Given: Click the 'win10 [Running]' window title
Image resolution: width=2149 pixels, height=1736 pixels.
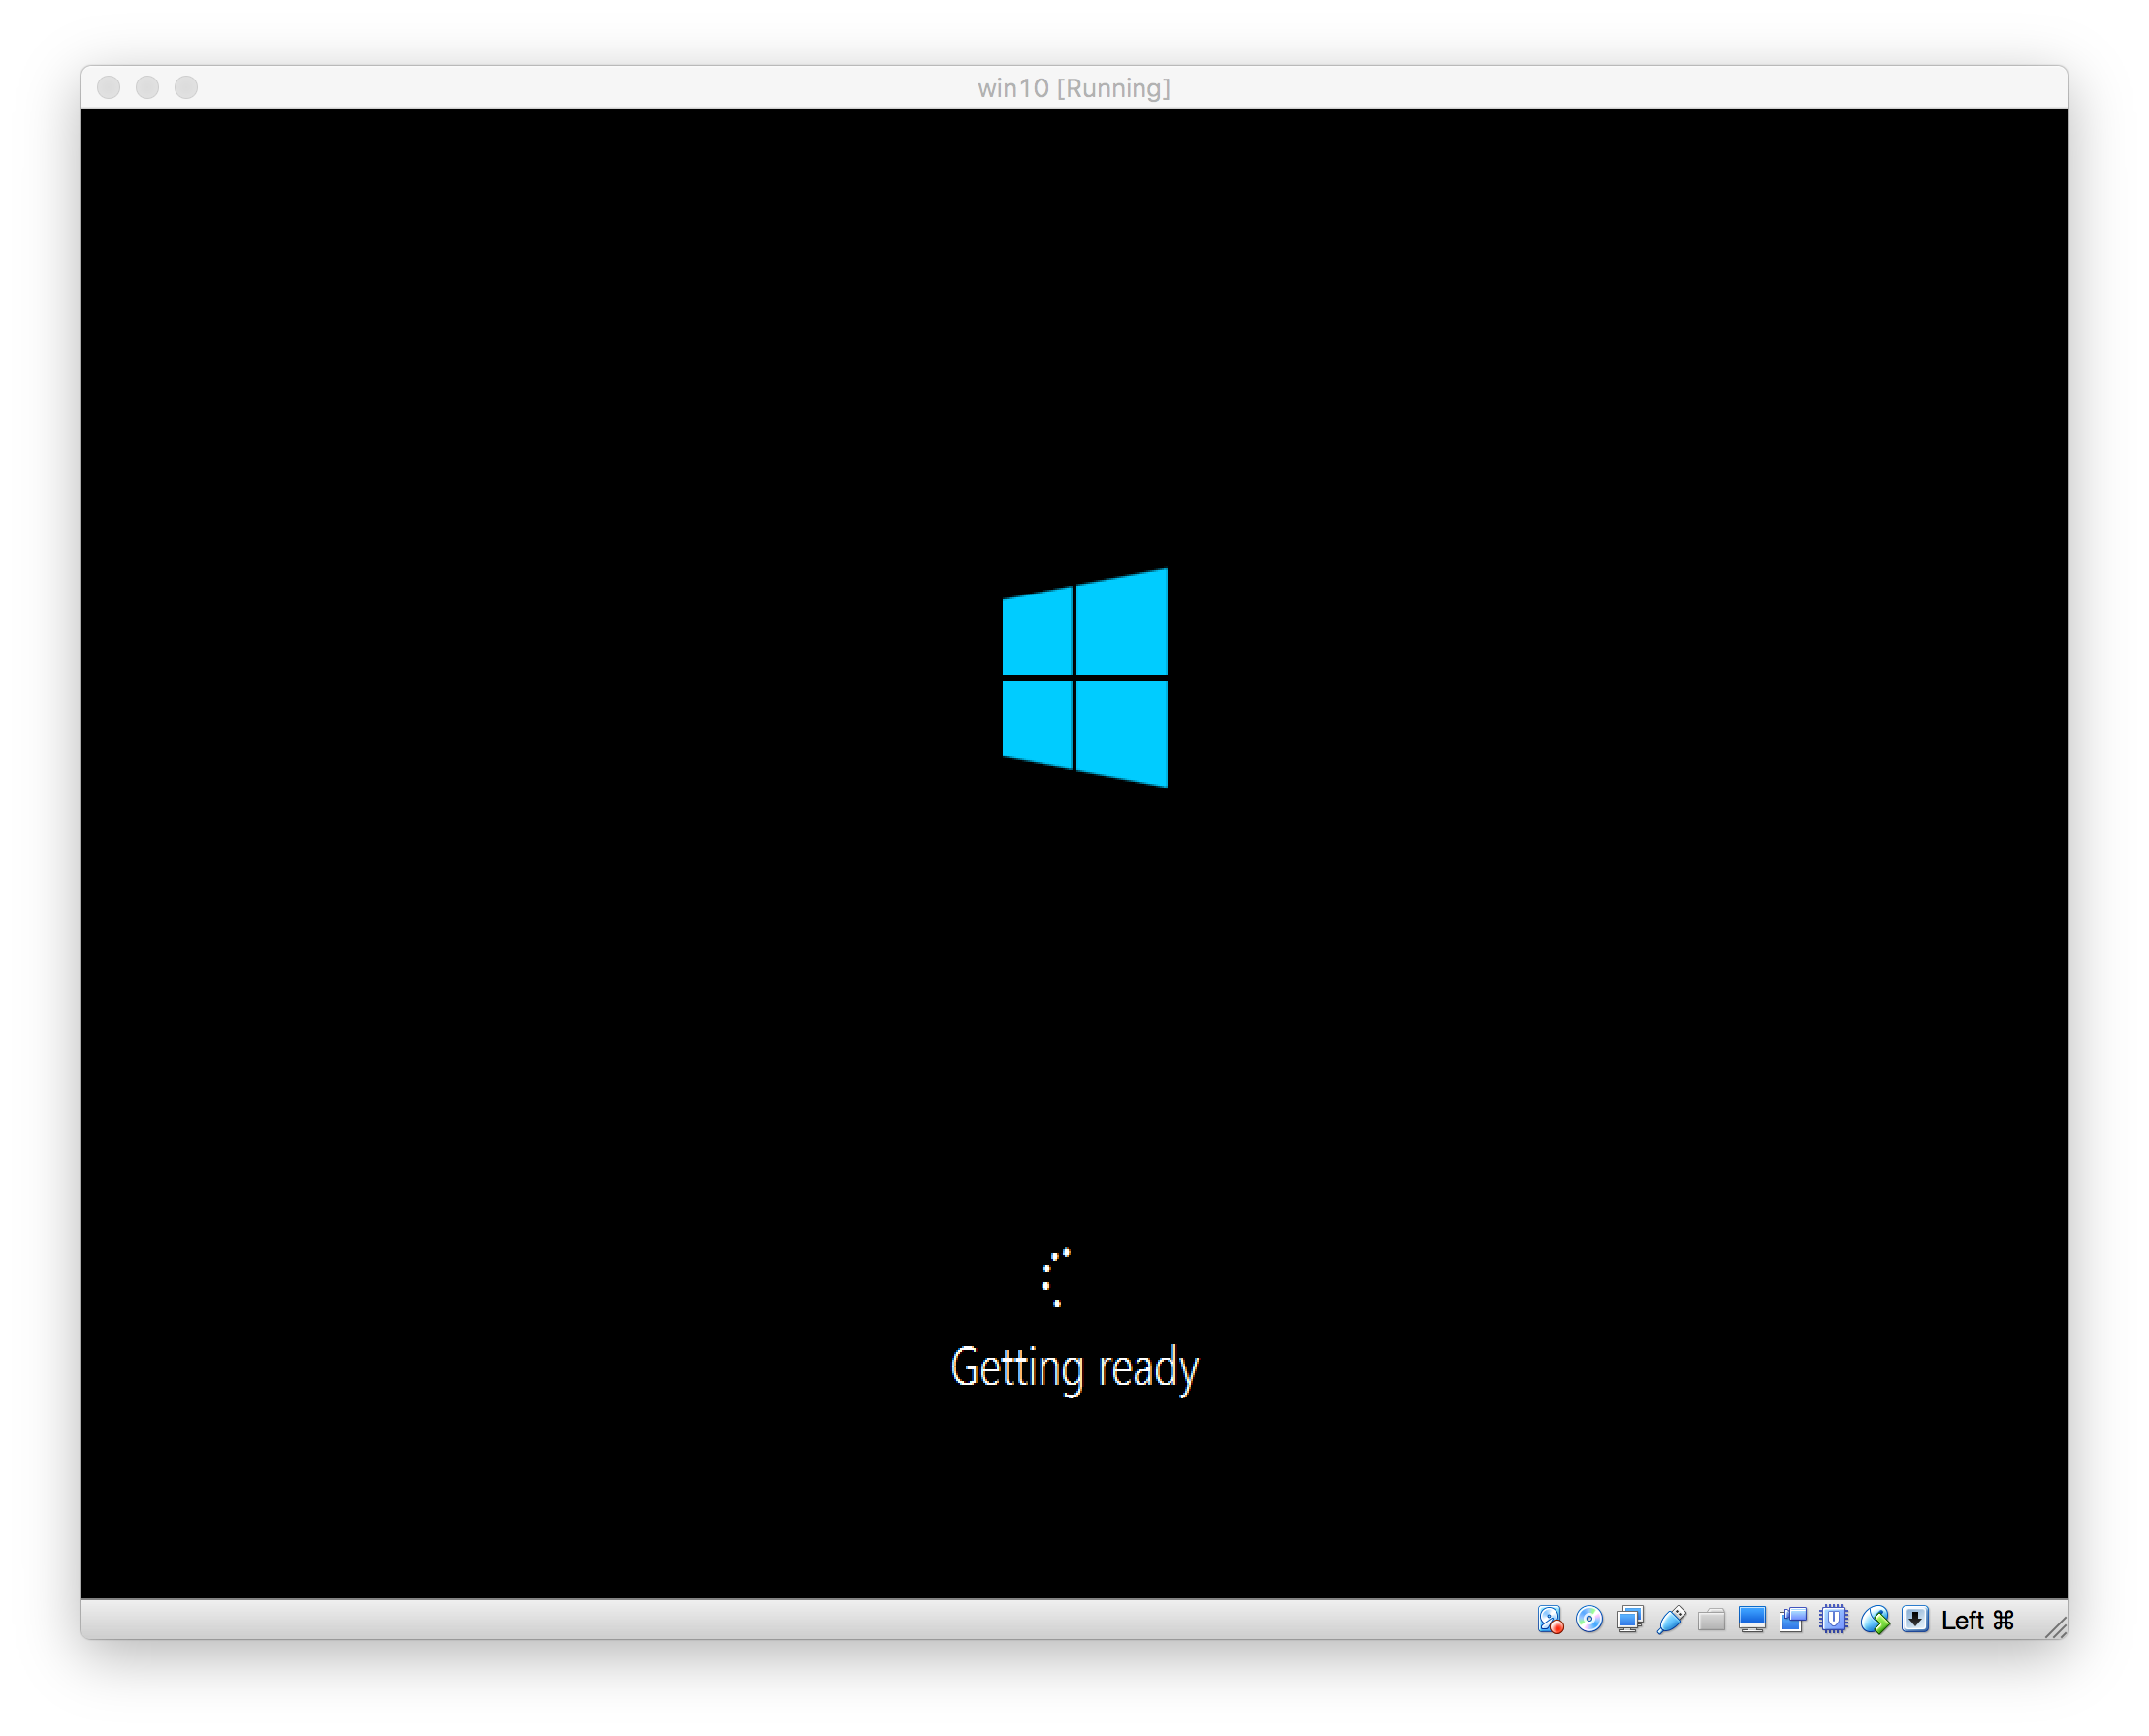Looking at the screenshot, I should 1074,88.
